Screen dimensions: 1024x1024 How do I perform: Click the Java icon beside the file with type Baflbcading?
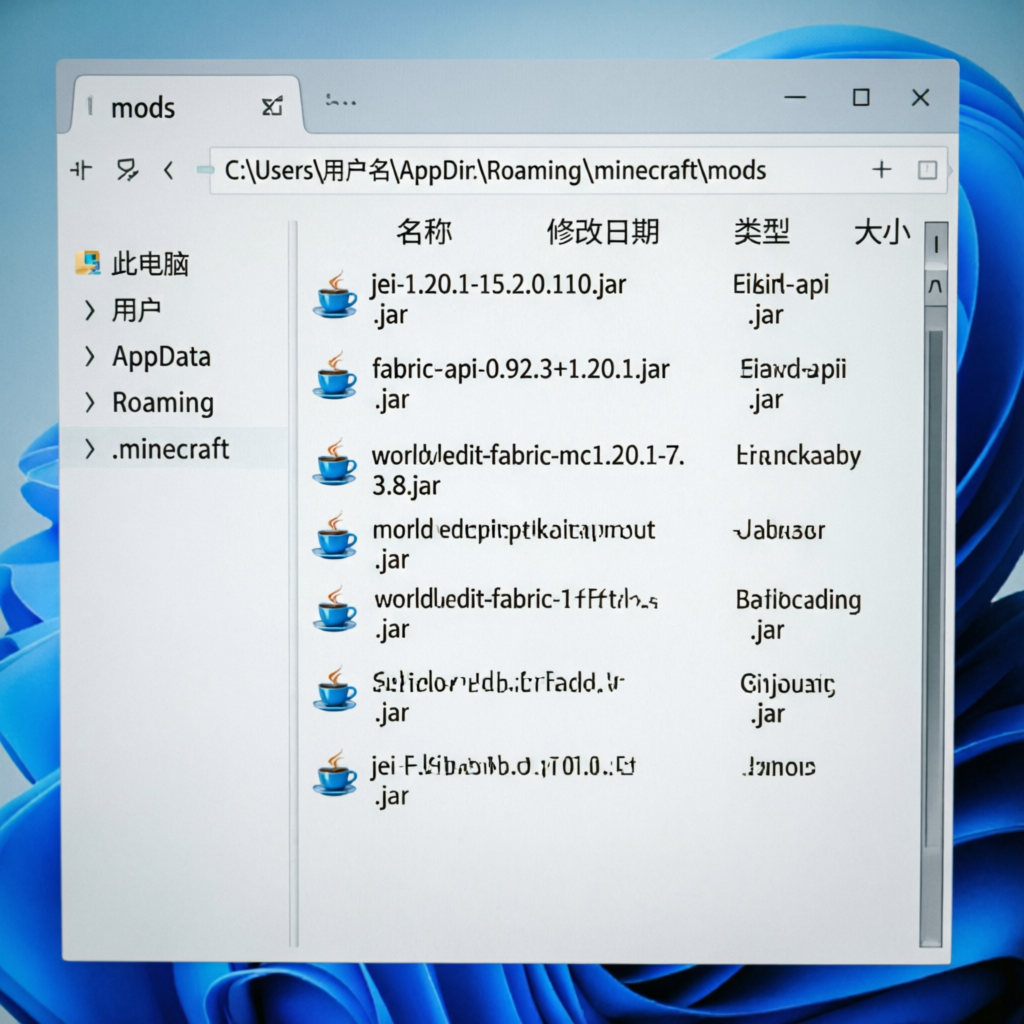click(335, 608)
